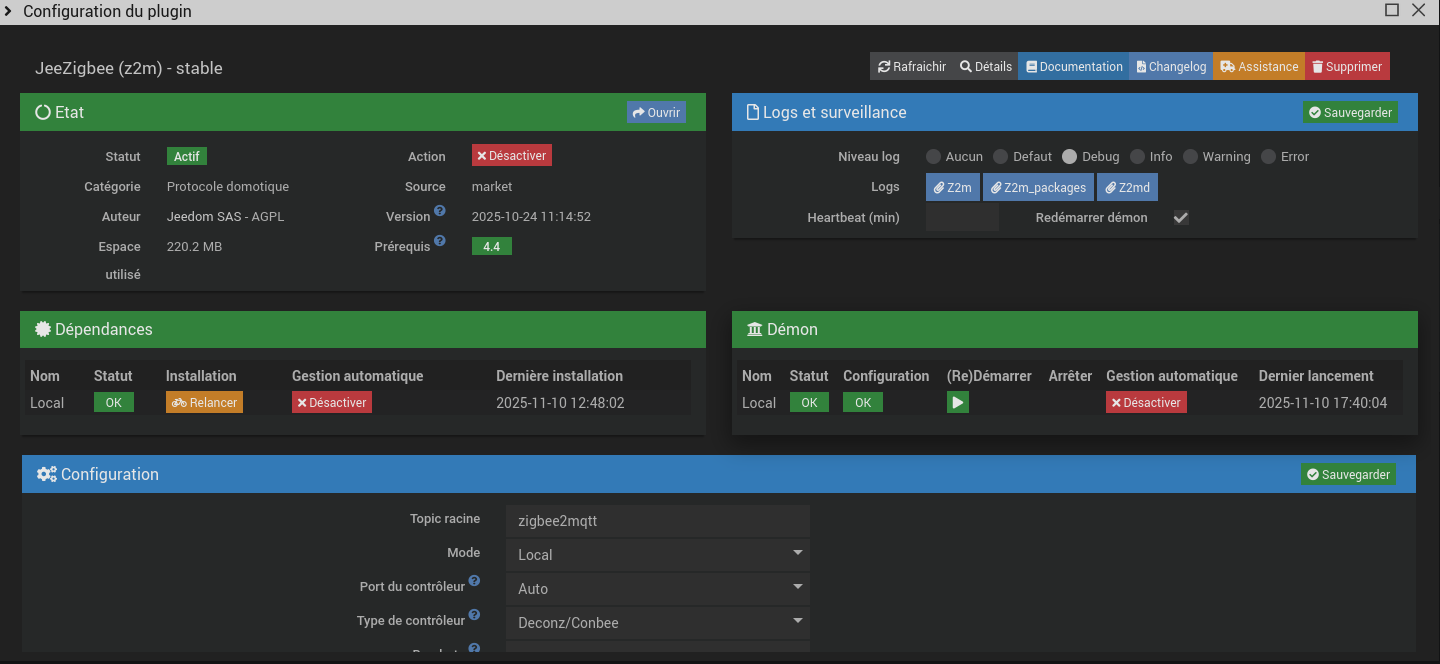The width and height of the screenshot is (1440, 664).
Task: Click help icon next to Port du contrôleur
Action: [474, 581]
